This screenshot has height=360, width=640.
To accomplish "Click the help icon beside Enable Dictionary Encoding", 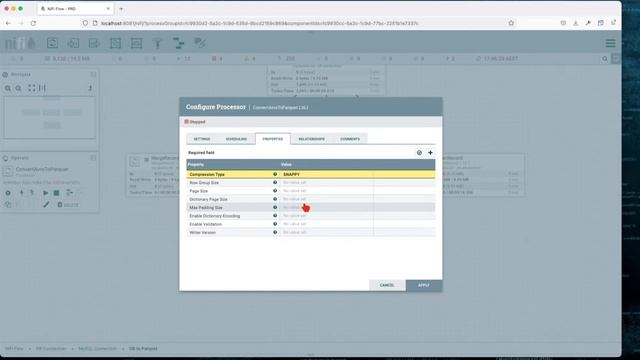I will pos(275,216).
